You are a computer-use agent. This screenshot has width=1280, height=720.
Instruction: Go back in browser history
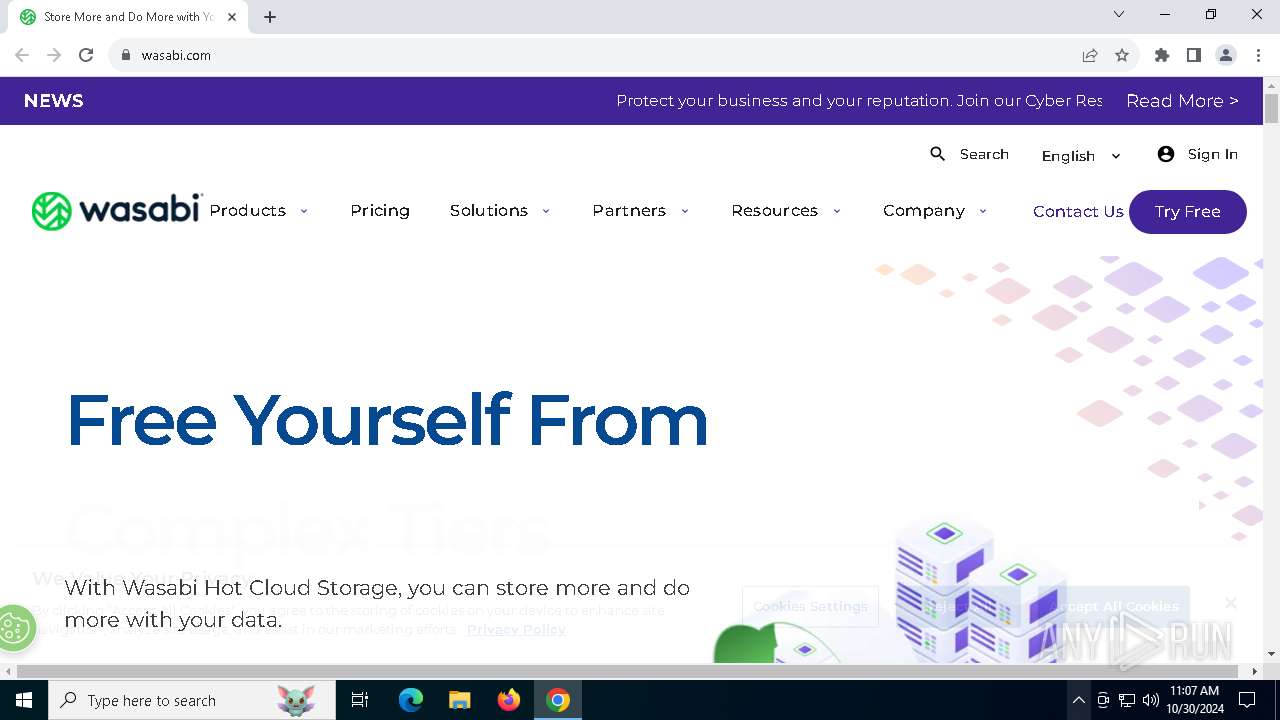[22, 55]
